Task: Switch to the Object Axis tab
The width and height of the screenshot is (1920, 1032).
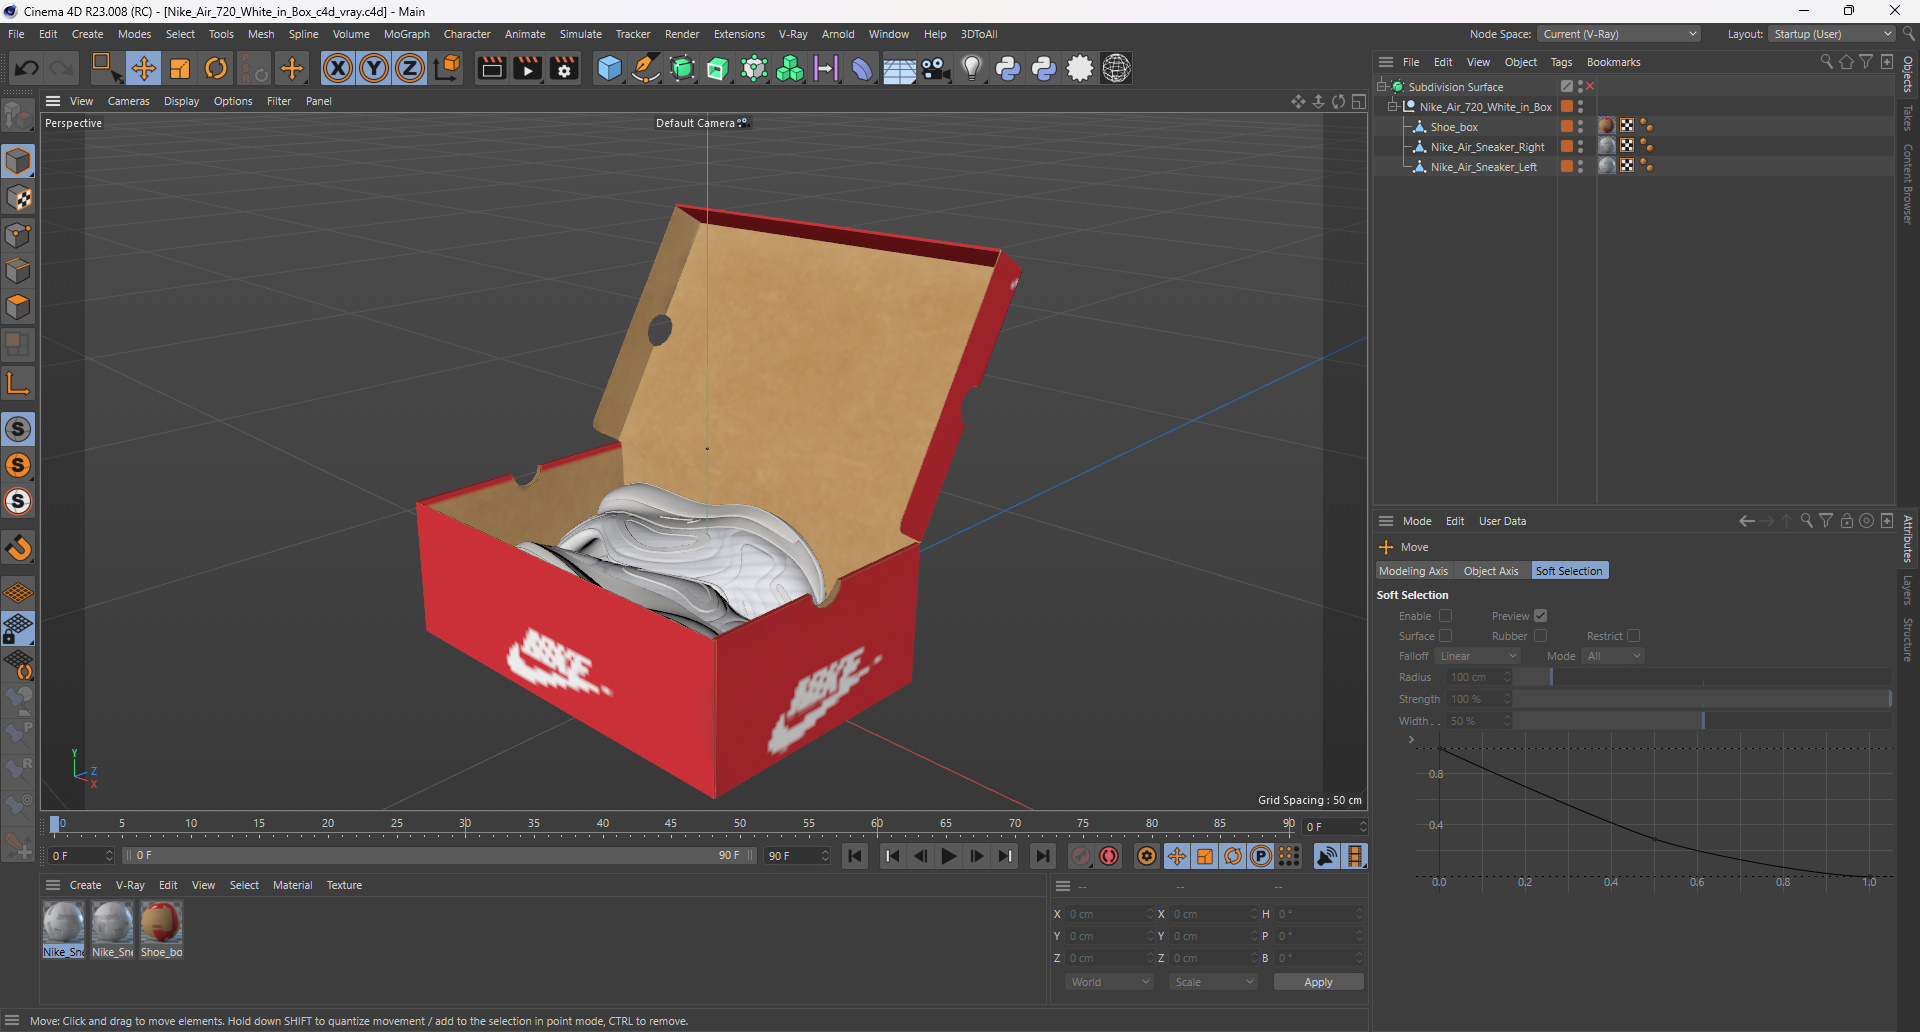Action: (1490, 571)
